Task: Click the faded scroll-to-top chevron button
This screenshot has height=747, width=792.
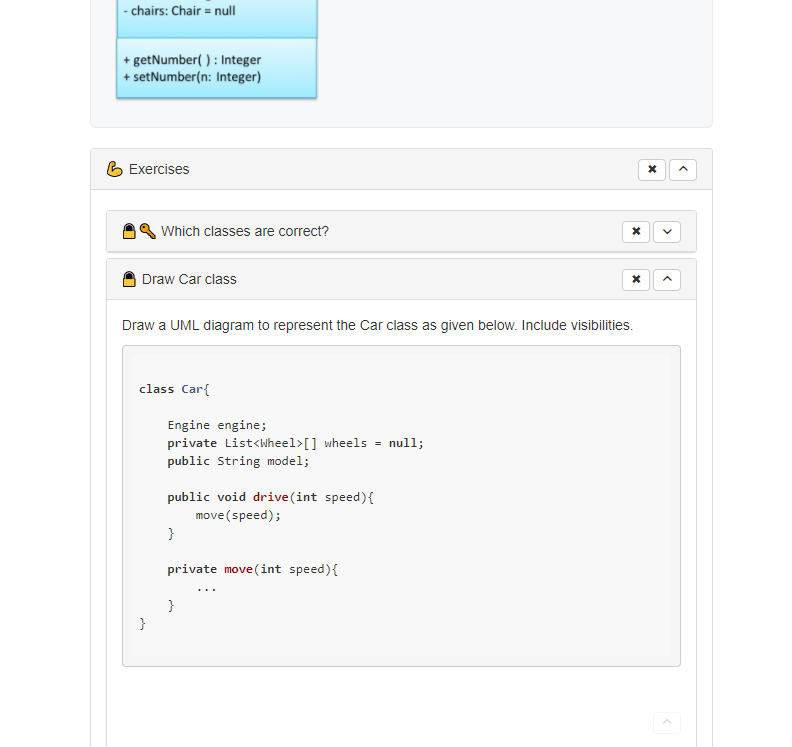Action: tap(667, 723)
